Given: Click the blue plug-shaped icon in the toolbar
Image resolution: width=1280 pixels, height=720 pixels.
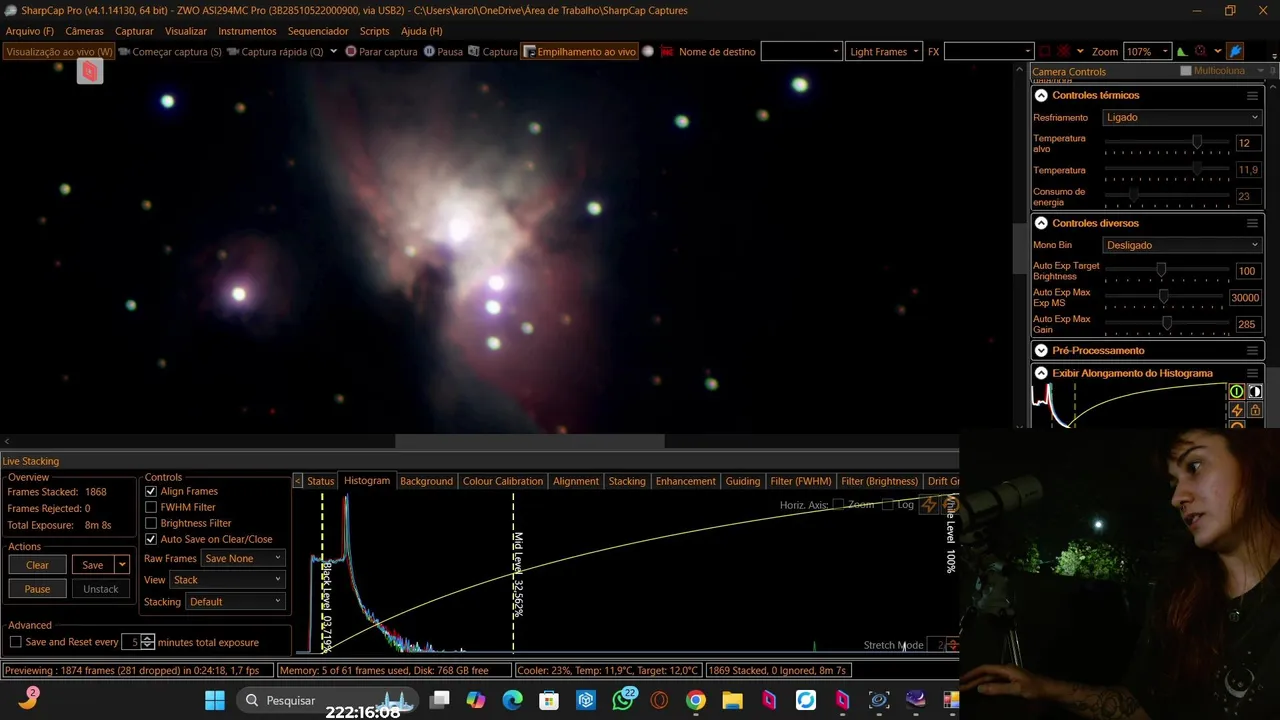Looking at the screenshot, I should (x=1236, y=51).
